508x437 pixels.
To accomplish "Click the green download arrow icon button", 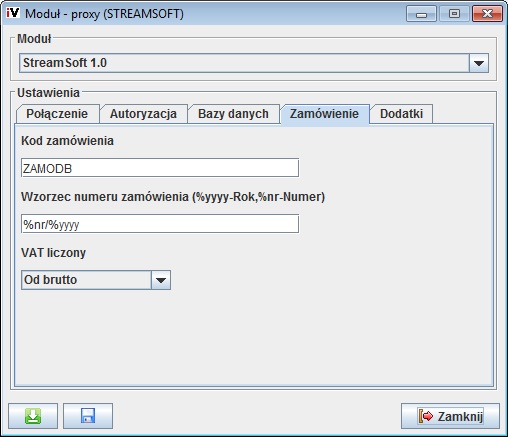I will (33, 416).
